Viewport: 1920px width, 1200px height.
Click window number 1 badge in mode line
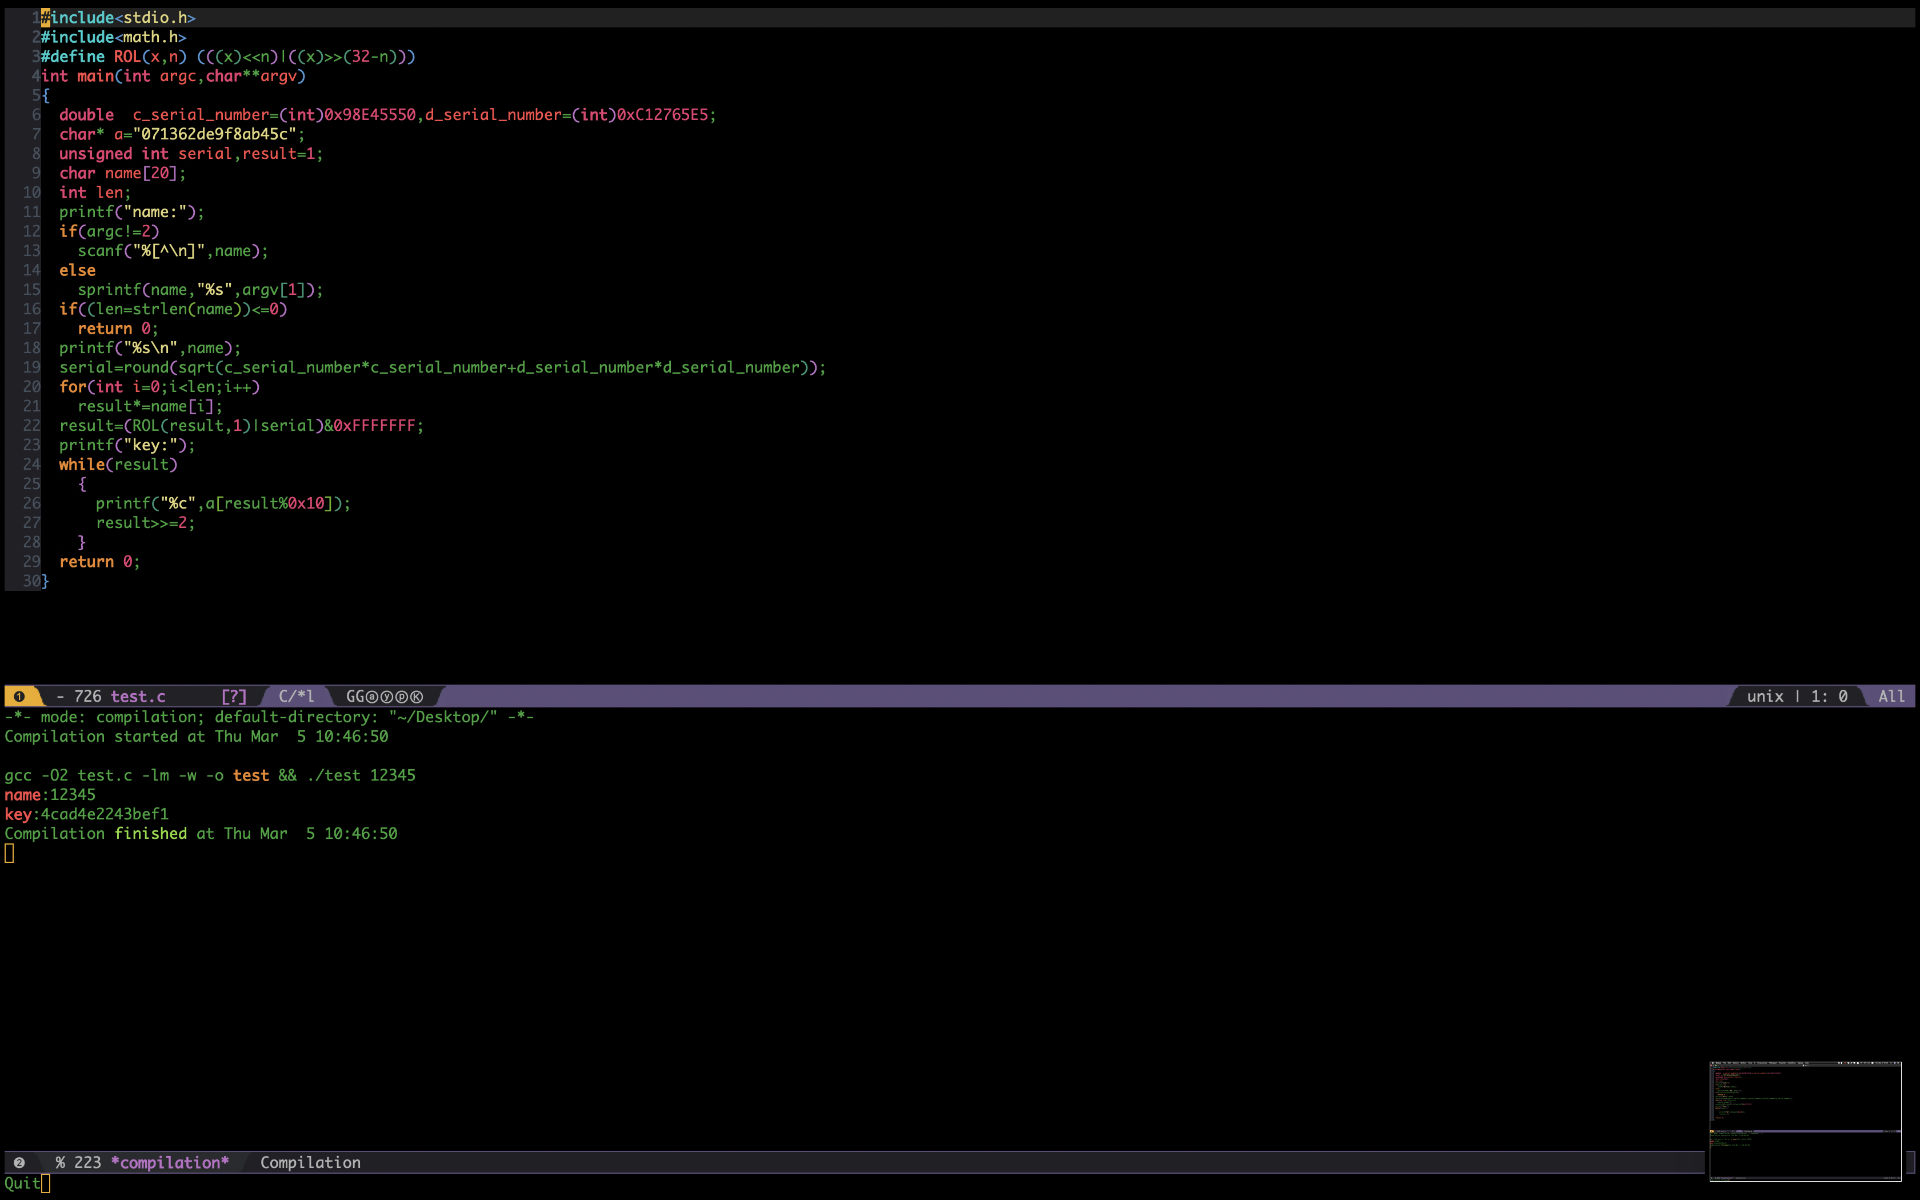19,697
